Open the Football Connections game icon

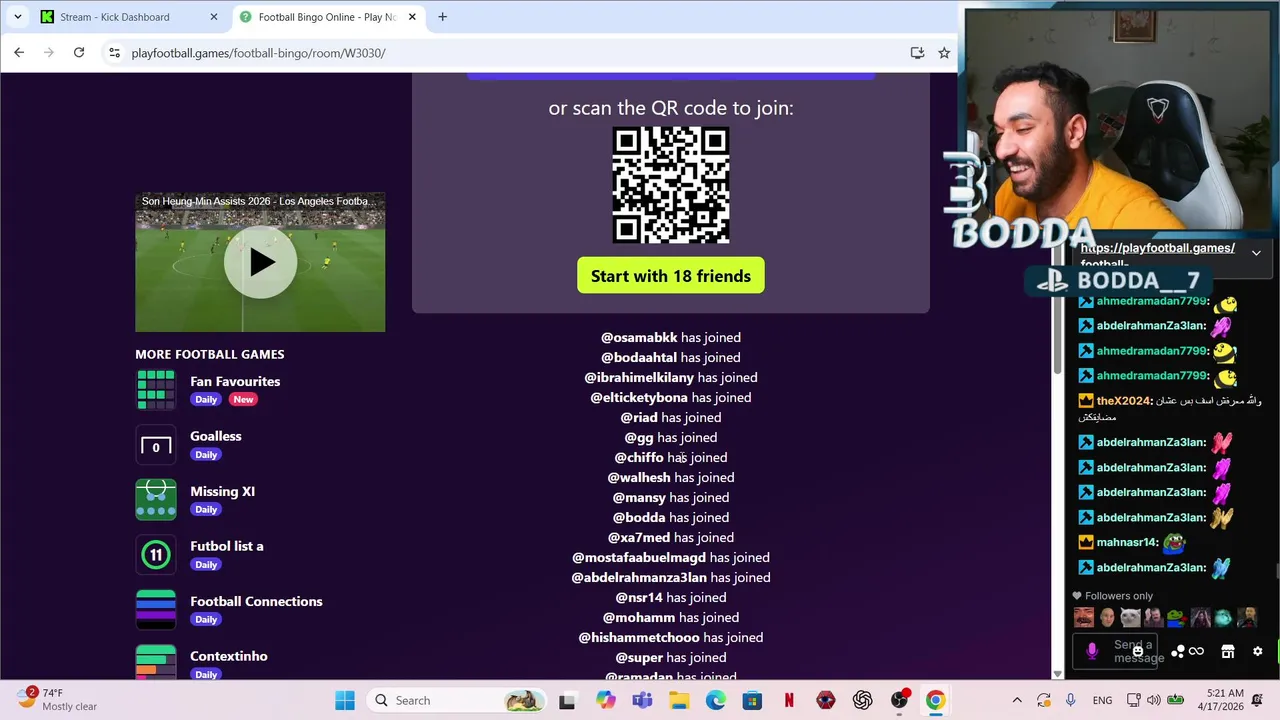click(156, 610)
